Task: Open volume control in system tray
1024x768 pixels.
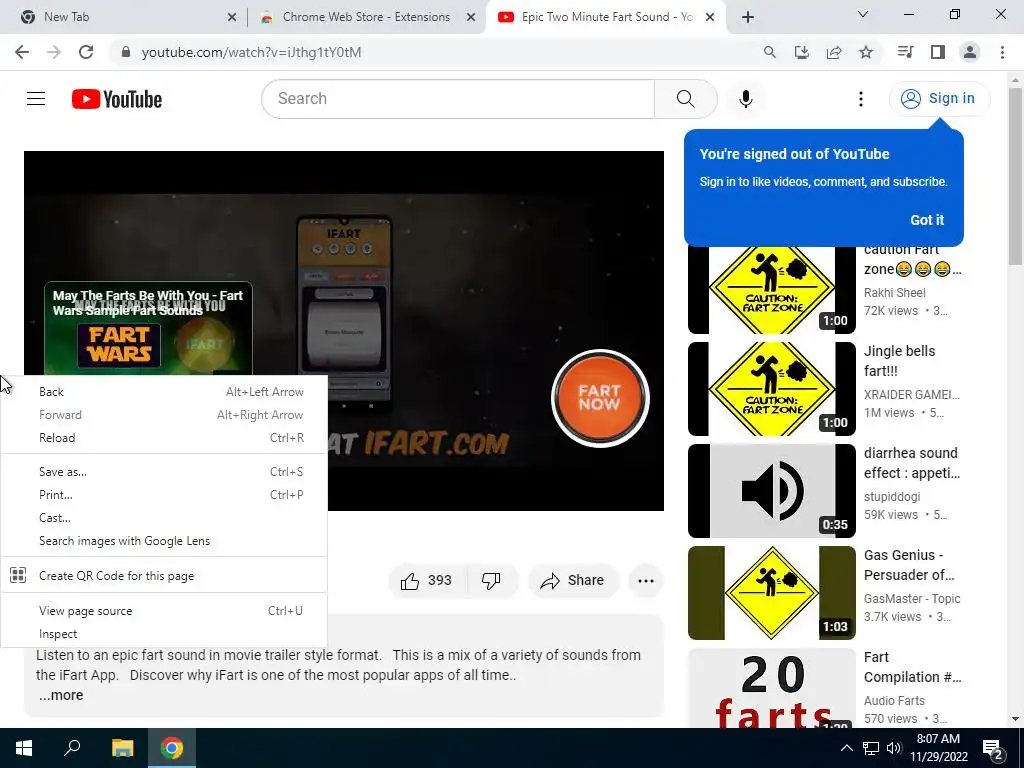Action: click(x=894, y=748)
